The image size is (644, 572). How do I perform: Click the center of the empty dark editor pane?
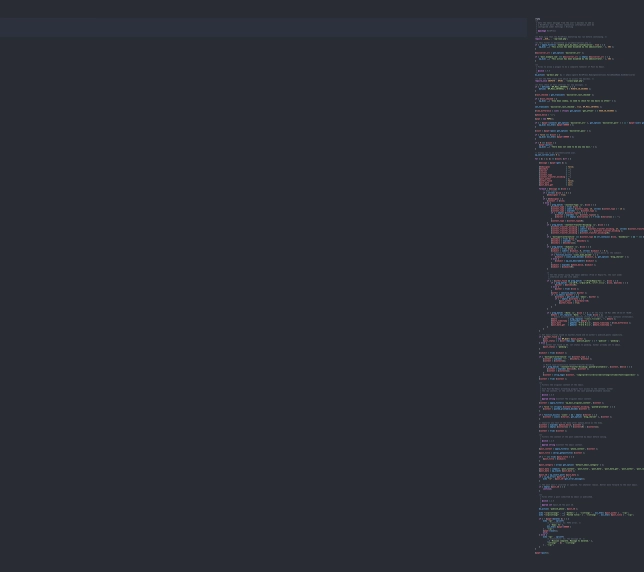(263, 300)
